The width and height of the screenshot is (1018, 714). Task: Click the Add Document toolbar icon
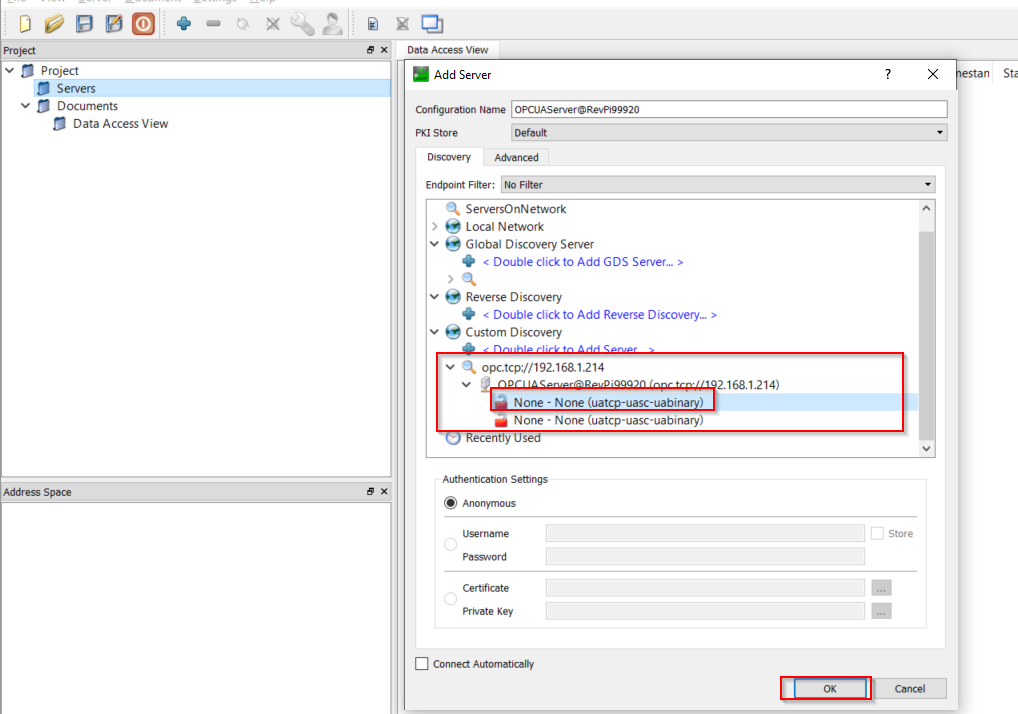[373, 24]
